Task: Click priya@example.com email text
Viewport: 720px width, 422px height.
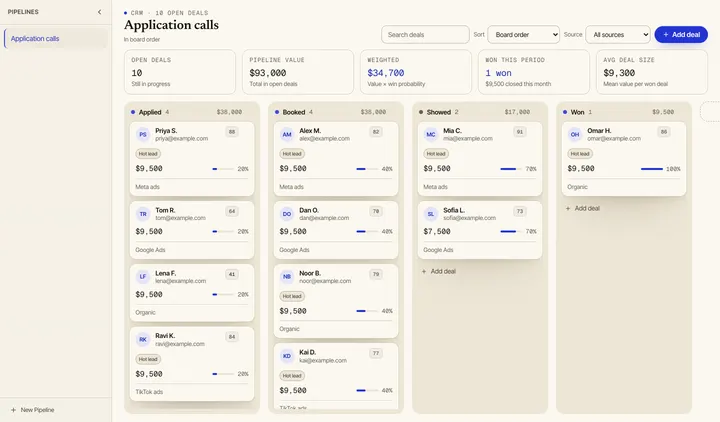Action: pos(181,138)
